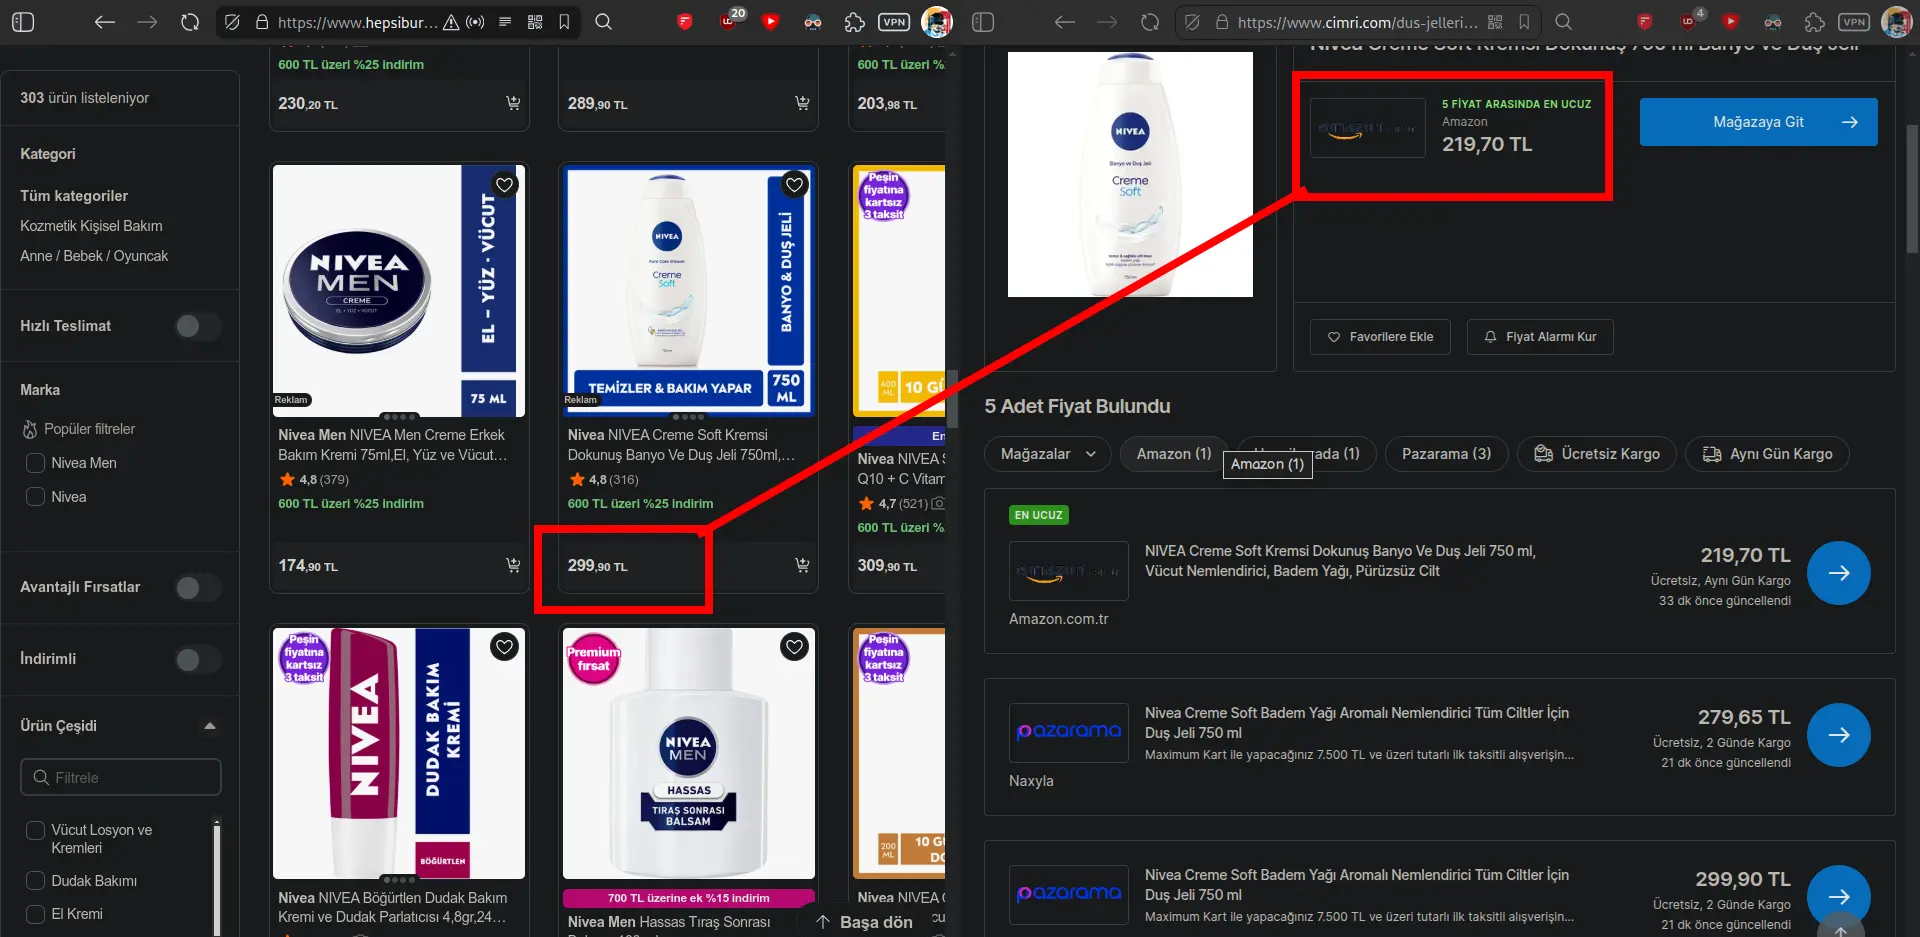Select the Pazarama (3) store filter chip

[1446, 454]
